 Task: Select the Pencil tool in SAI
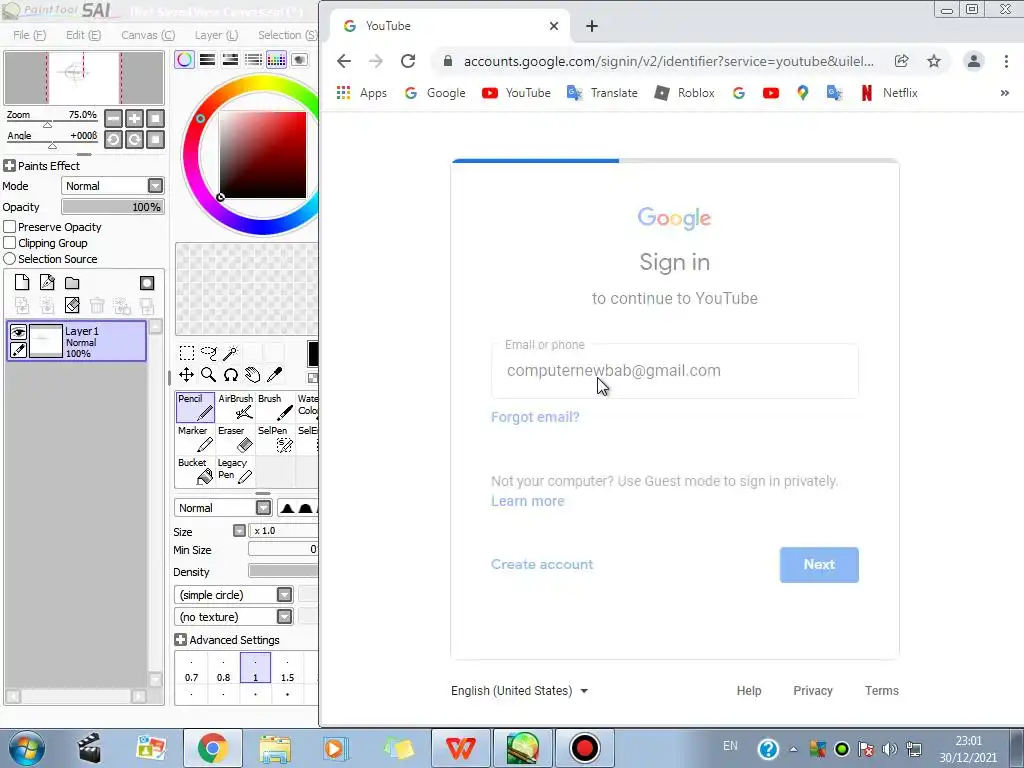(195, 407)
